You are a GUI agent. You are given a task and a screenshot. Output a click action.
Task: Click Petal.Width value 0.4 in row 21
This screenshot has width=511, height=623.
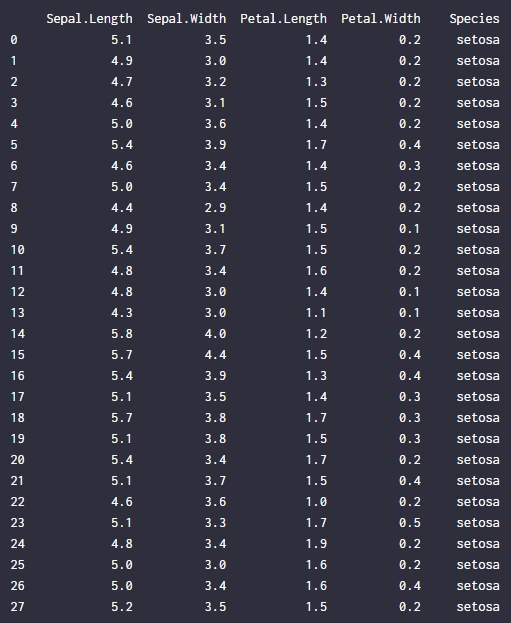click(410, 481)
